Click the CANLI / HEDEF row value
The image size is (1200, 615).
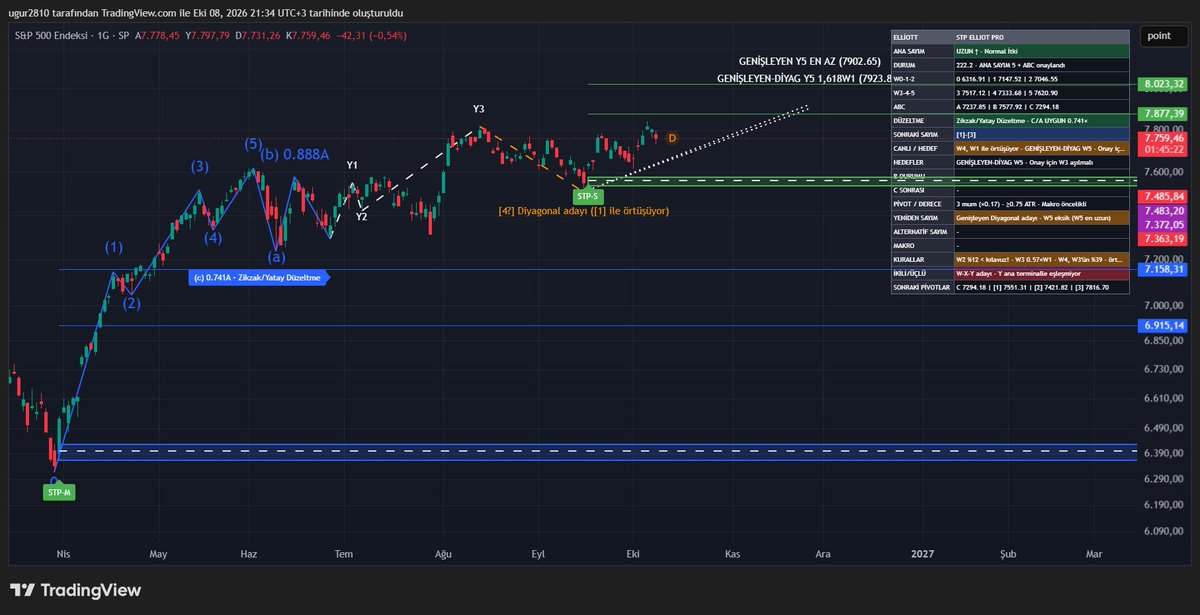tap(1041, 148)
